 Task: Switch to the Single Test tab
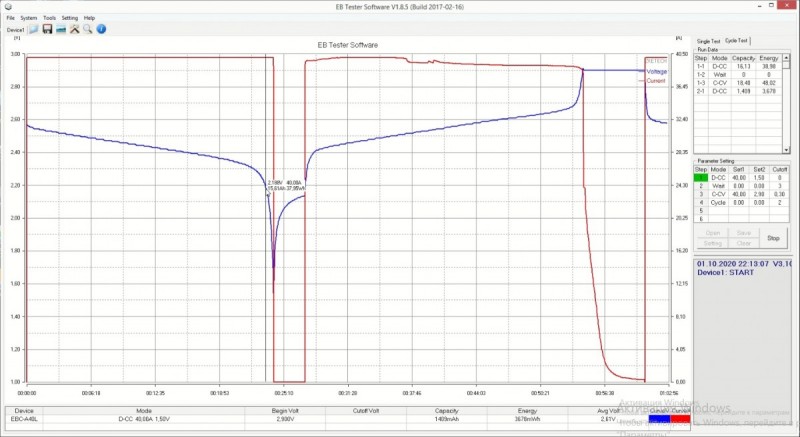[x=709, y=41]
